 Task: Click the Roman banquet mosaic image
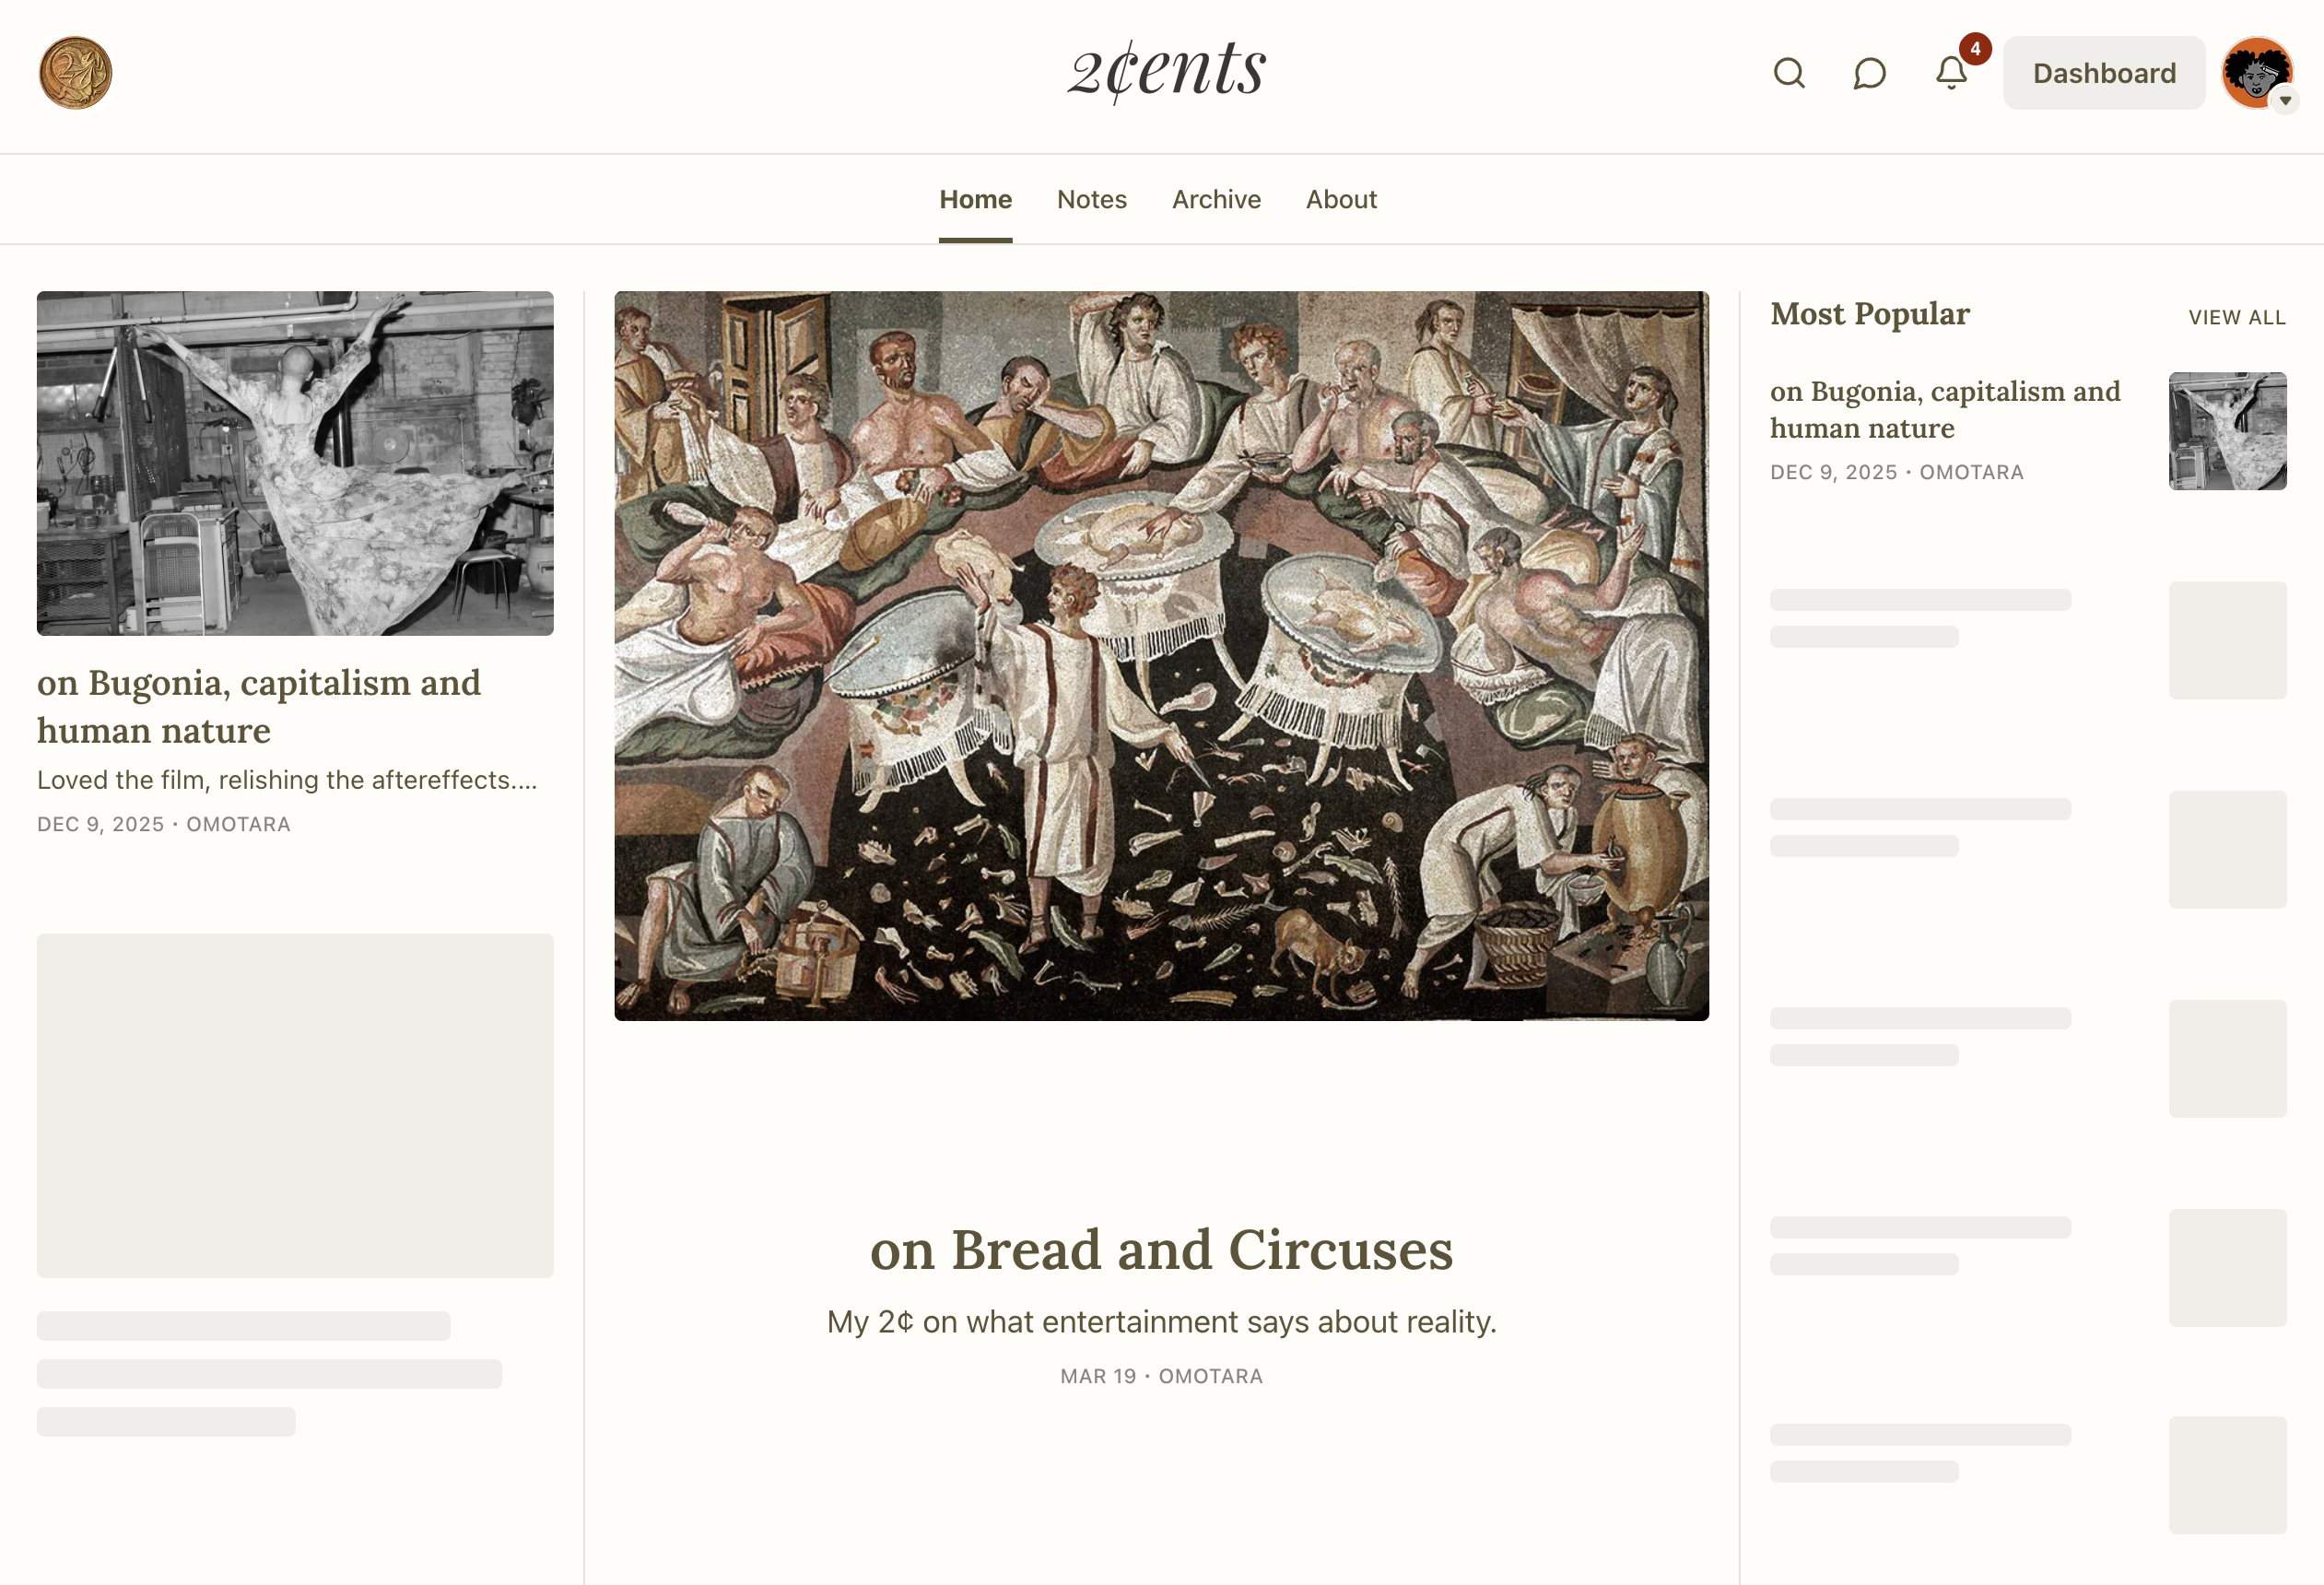tap(1161, 655)
